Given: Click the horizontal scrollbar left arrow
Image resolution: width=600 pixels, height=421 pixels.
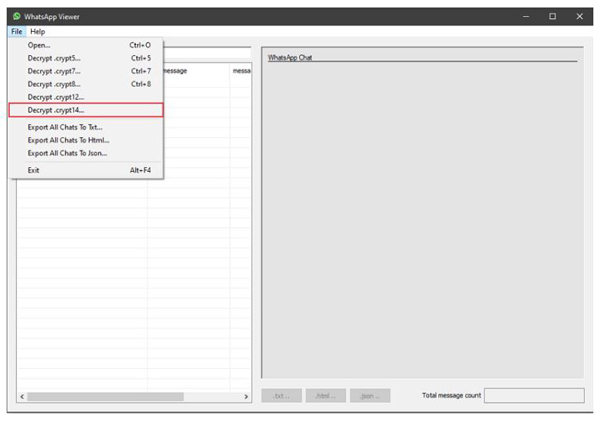Looking at the screenshot, I should pyautogui.click(x=21, y=397).
